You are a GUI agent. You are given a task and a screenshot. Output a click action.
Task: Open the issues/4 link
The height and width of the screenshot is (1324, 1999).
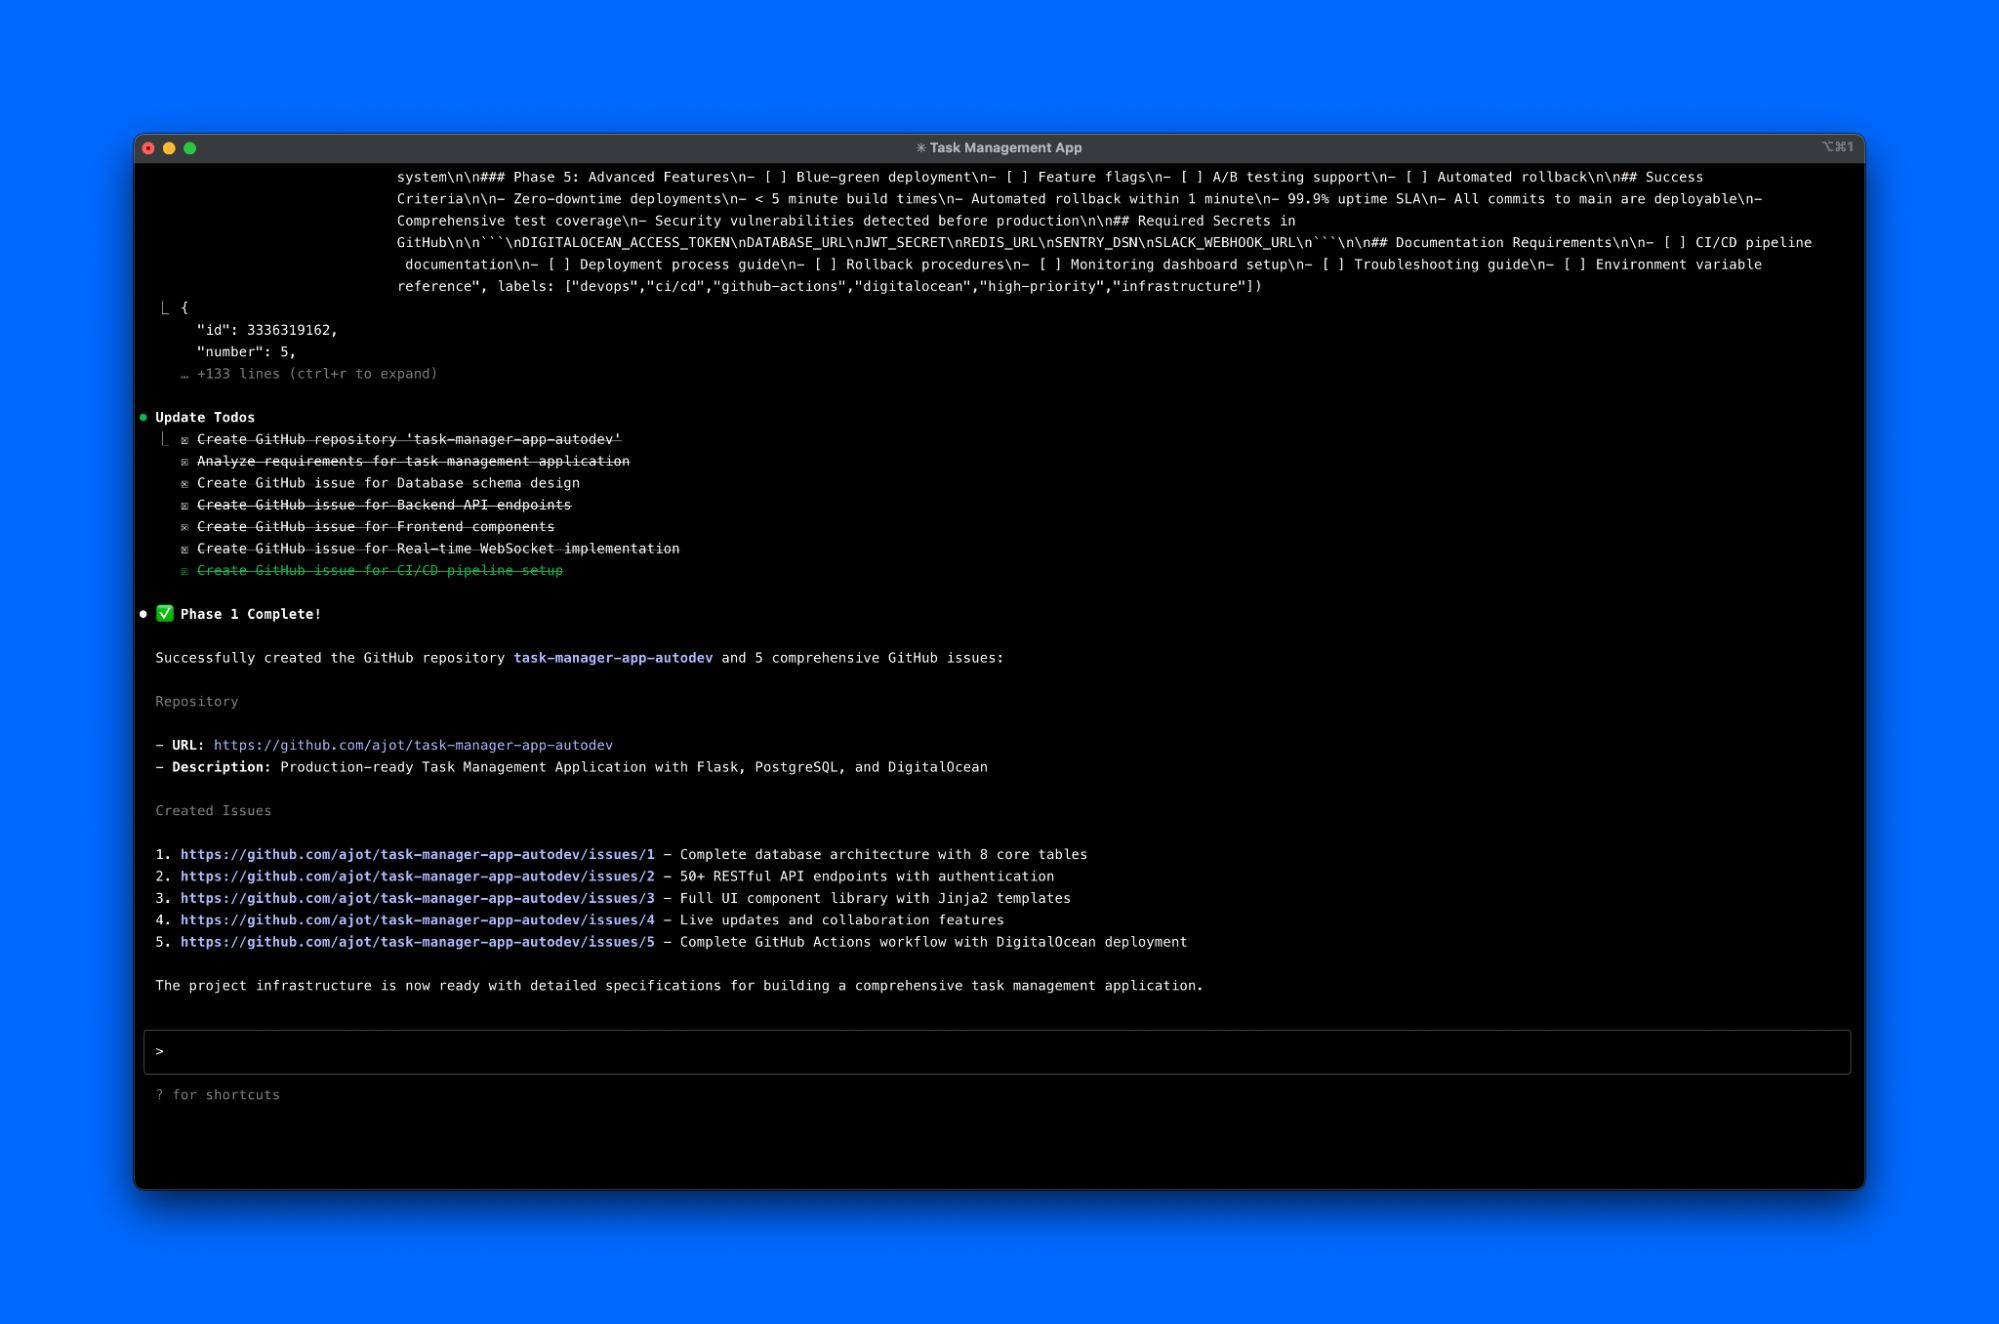(417, 920)
